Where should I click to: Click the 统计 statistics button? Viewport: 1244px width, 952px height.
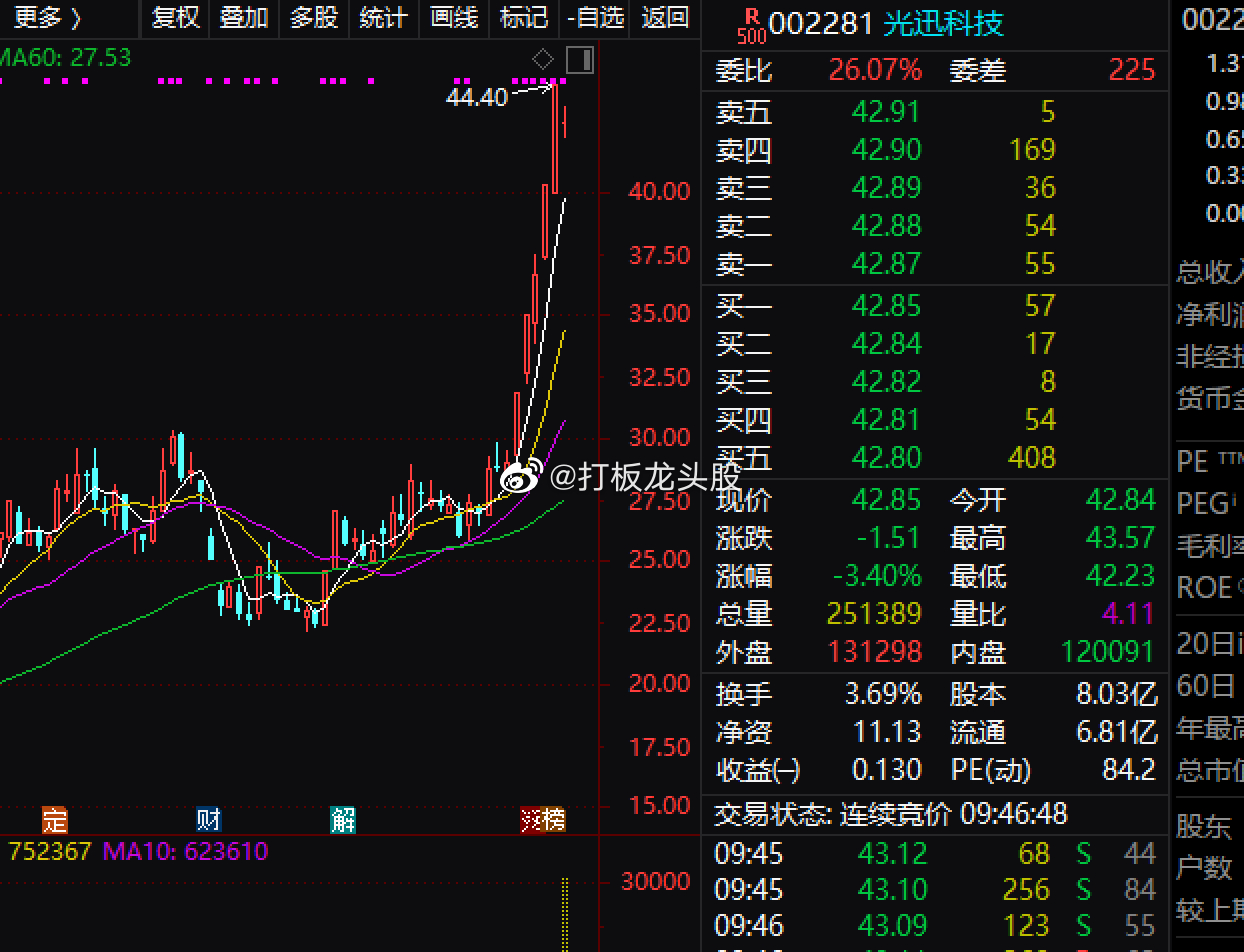point(384,17)
